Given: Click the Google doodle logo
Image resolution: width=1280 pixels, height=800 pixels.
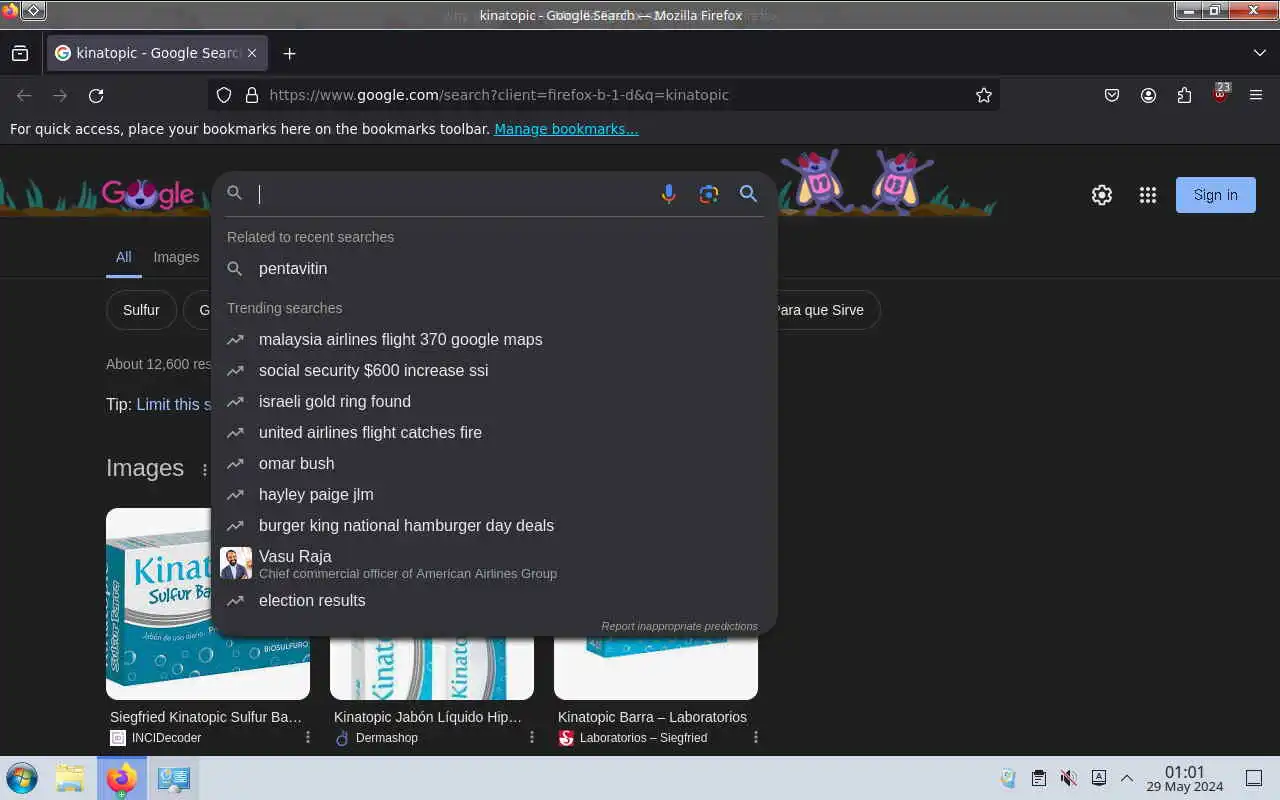Looking at the screenshot, I should tap(147, 194).
